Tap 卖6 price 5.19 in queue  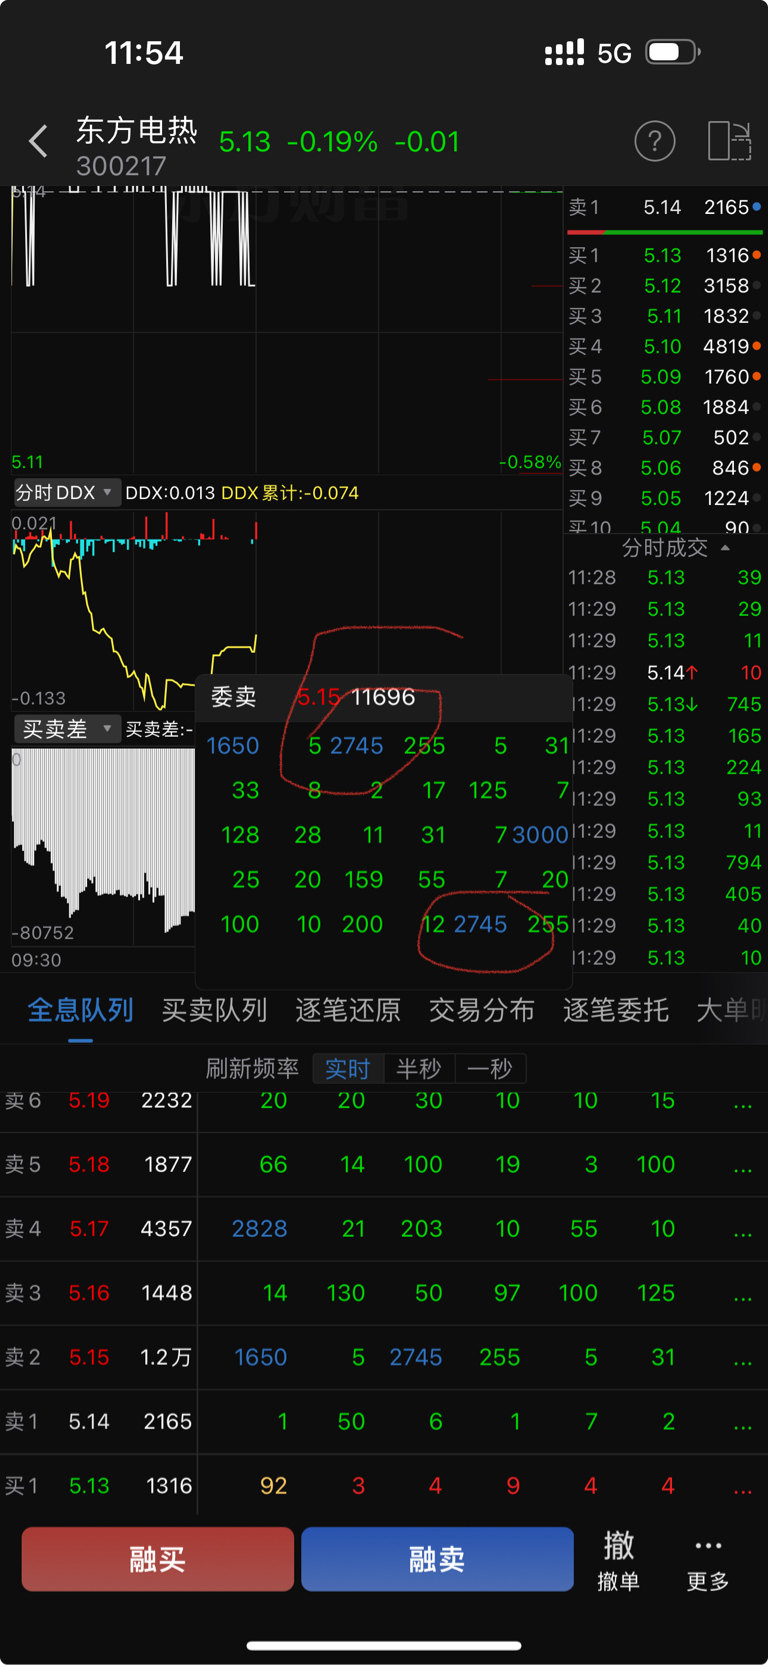tap(89, 1101)
